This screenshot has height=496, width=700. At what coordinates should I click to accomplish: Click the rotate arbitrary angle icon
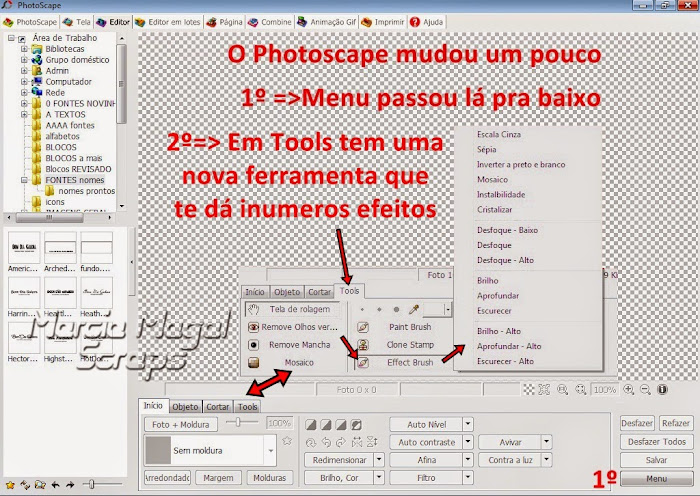[x=311, y=442]
